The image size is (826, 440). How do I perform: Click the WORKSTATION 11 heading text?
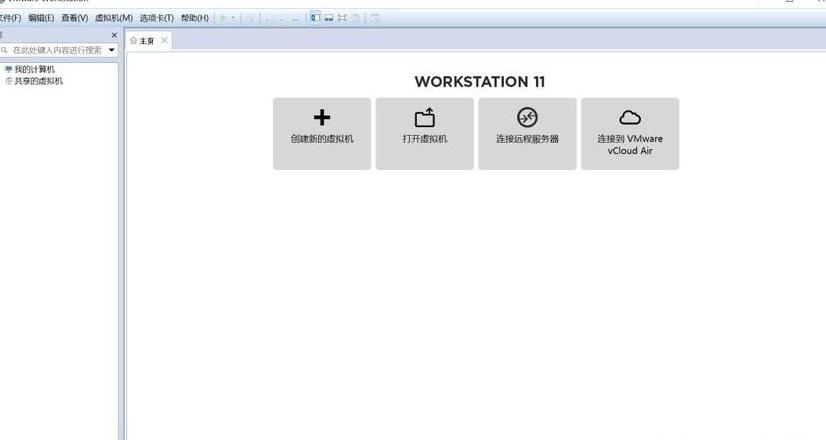click(x=479, y=82)
